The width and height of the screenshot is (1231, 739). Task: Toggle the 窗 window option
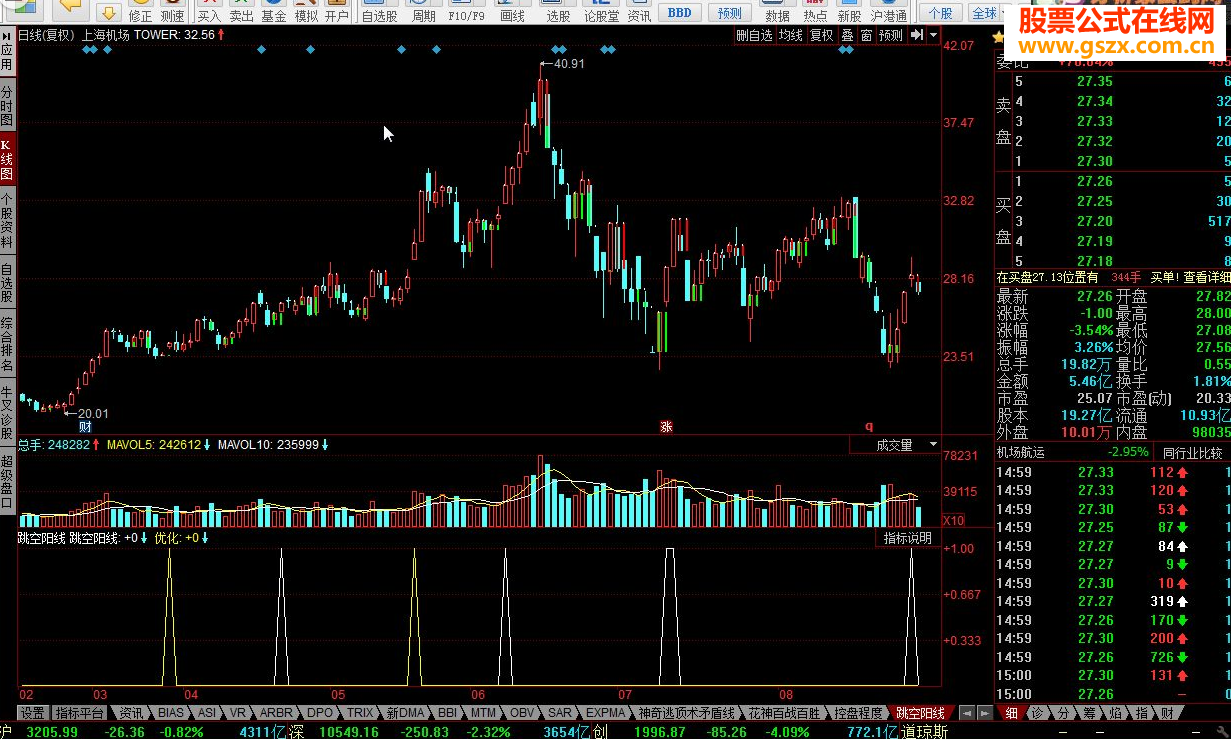coord(866,35)
